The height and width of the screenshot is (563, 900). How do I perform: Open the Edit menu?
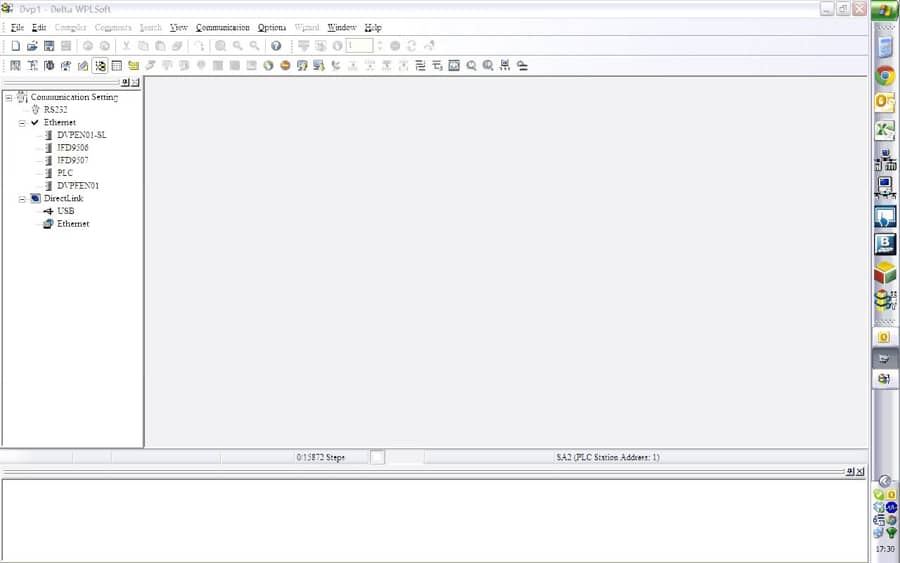(x=39, y=28)
